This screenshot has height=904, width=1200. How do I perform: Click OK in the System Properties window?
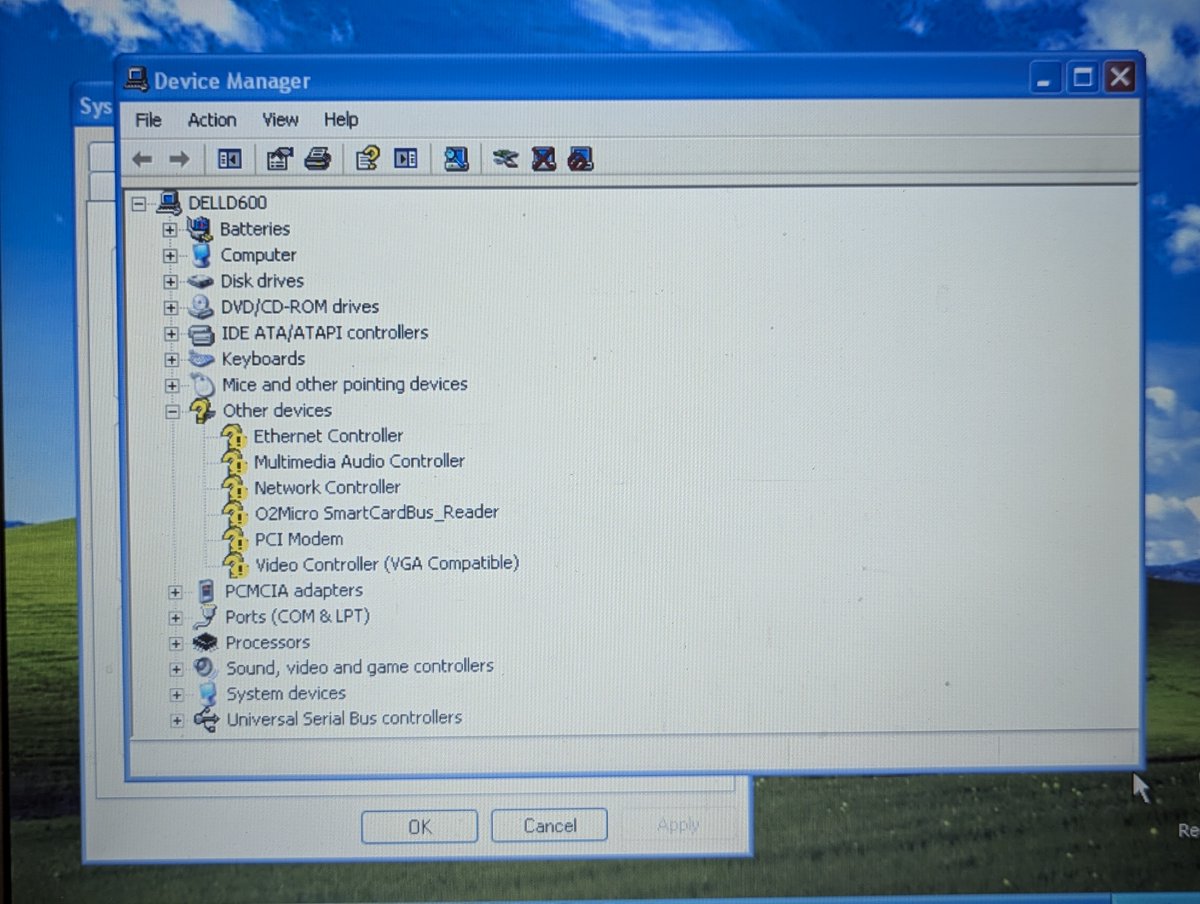tap(419, 826)
